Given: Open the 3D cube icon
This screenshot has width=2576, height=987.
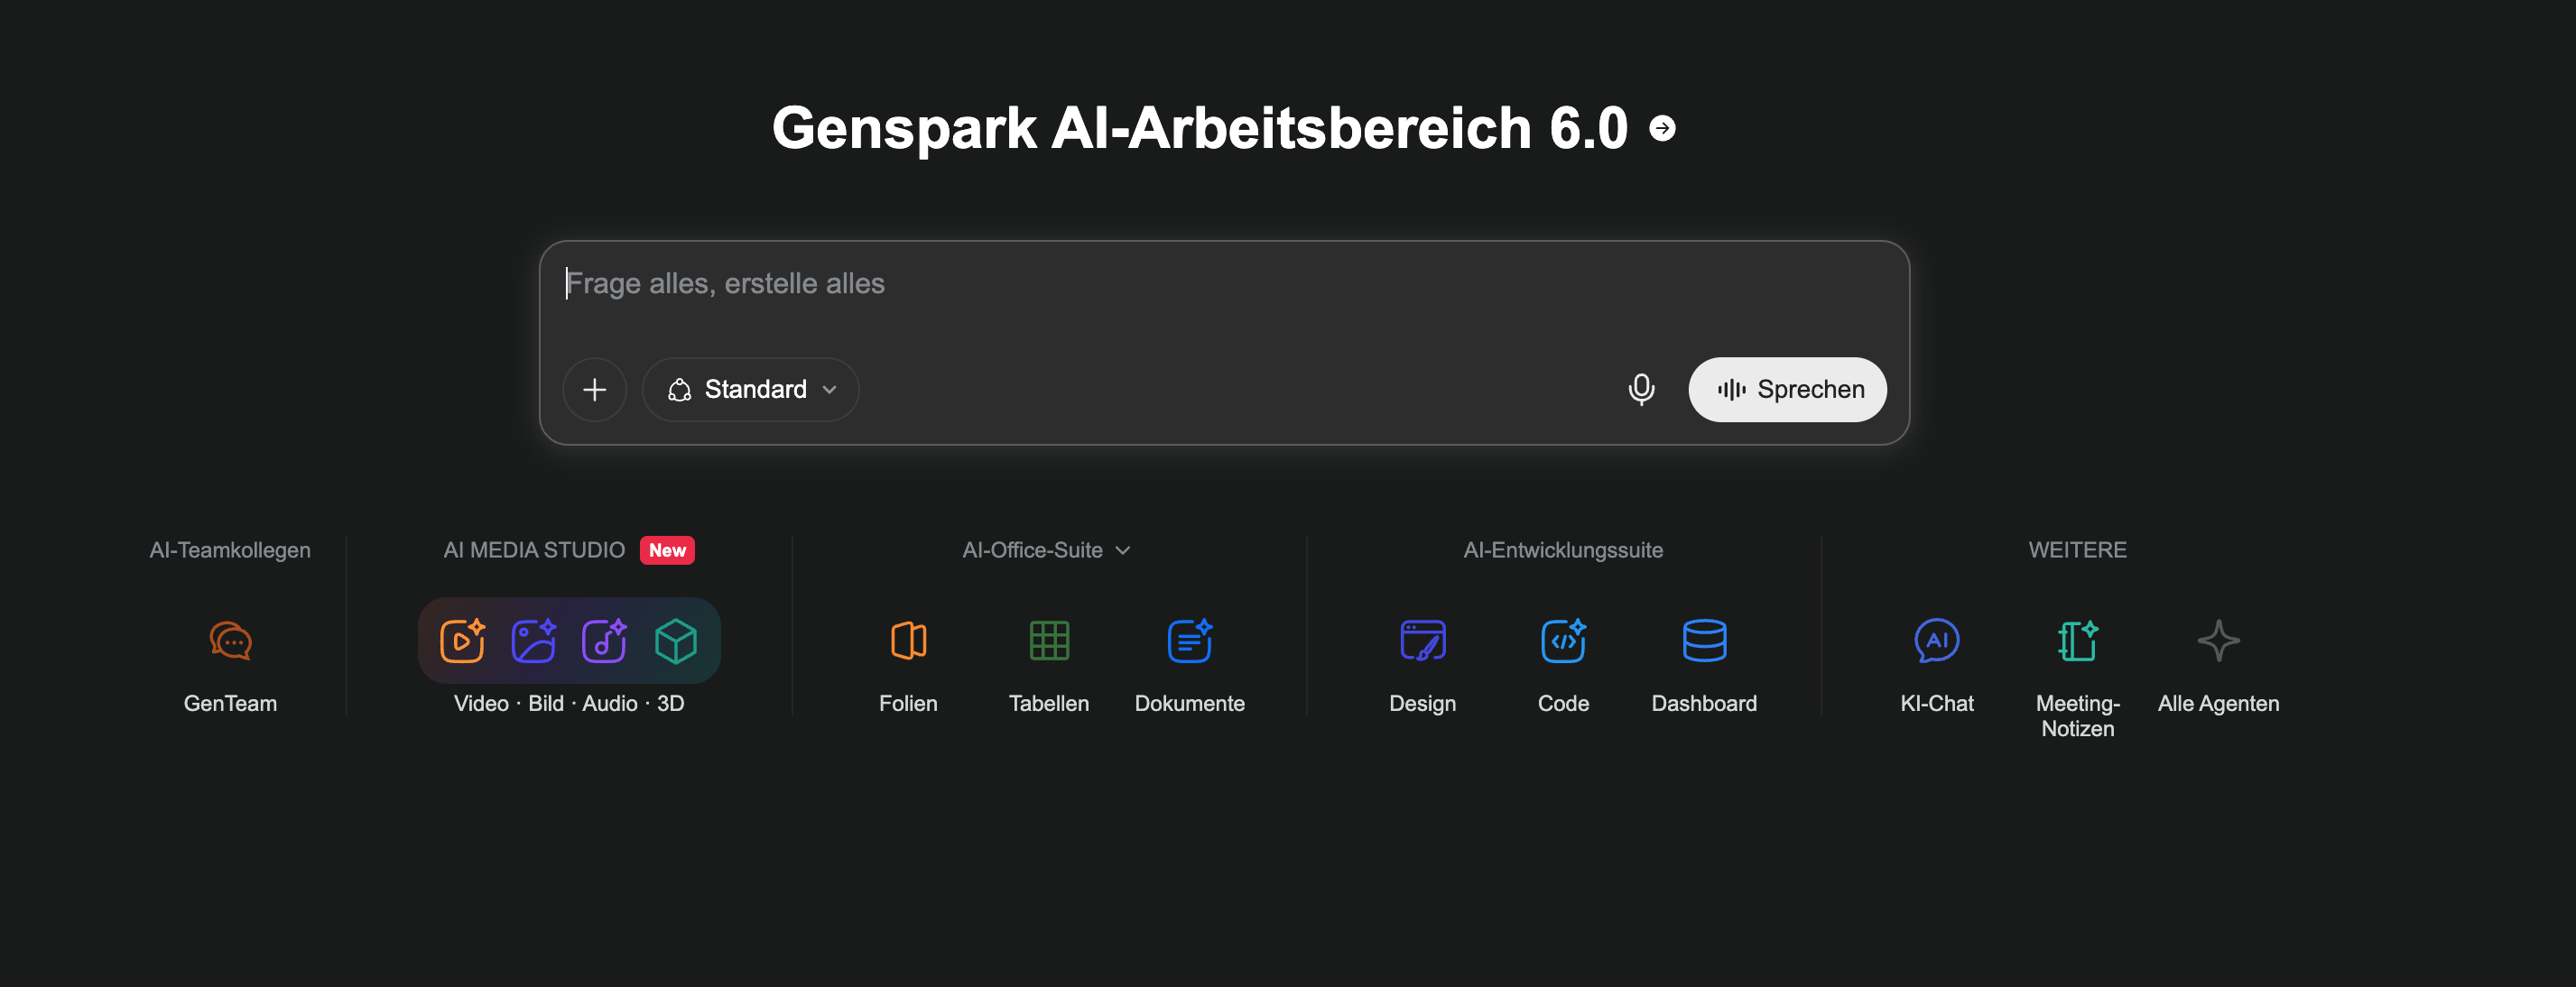Looking at the screenshot, I should click(x=675, y=641).
